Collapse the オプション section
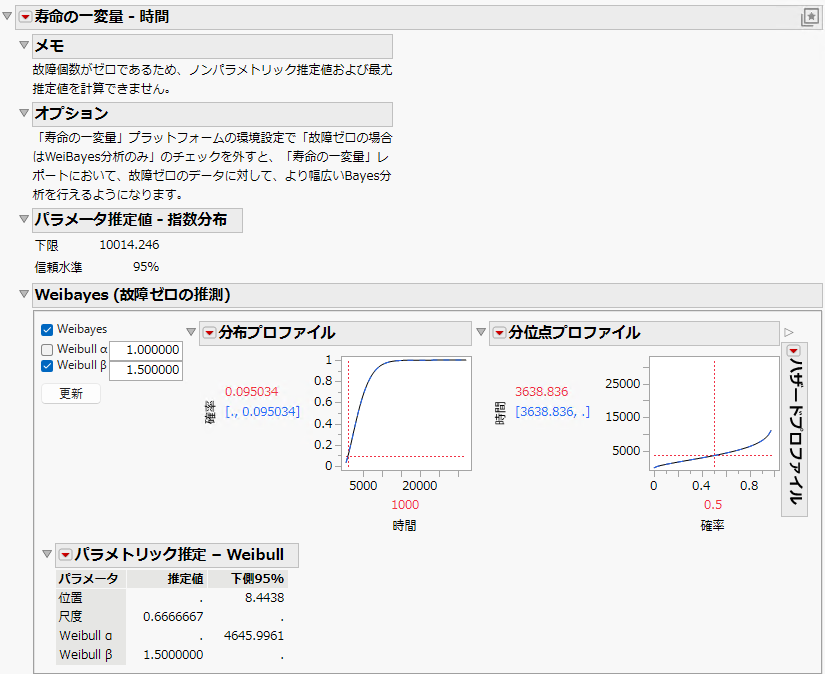This screenshot has height=674, width=825. [24, 113]
